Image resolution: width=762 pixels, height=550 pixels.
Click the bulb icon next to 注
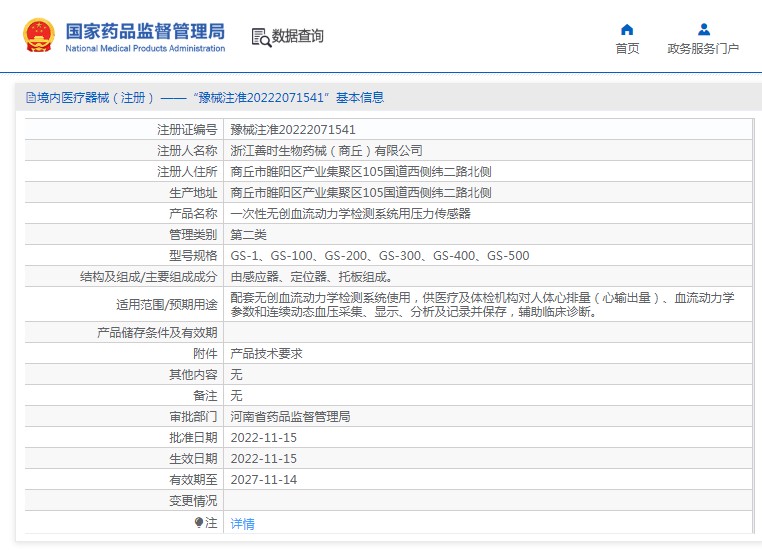[x=199, y=522]
